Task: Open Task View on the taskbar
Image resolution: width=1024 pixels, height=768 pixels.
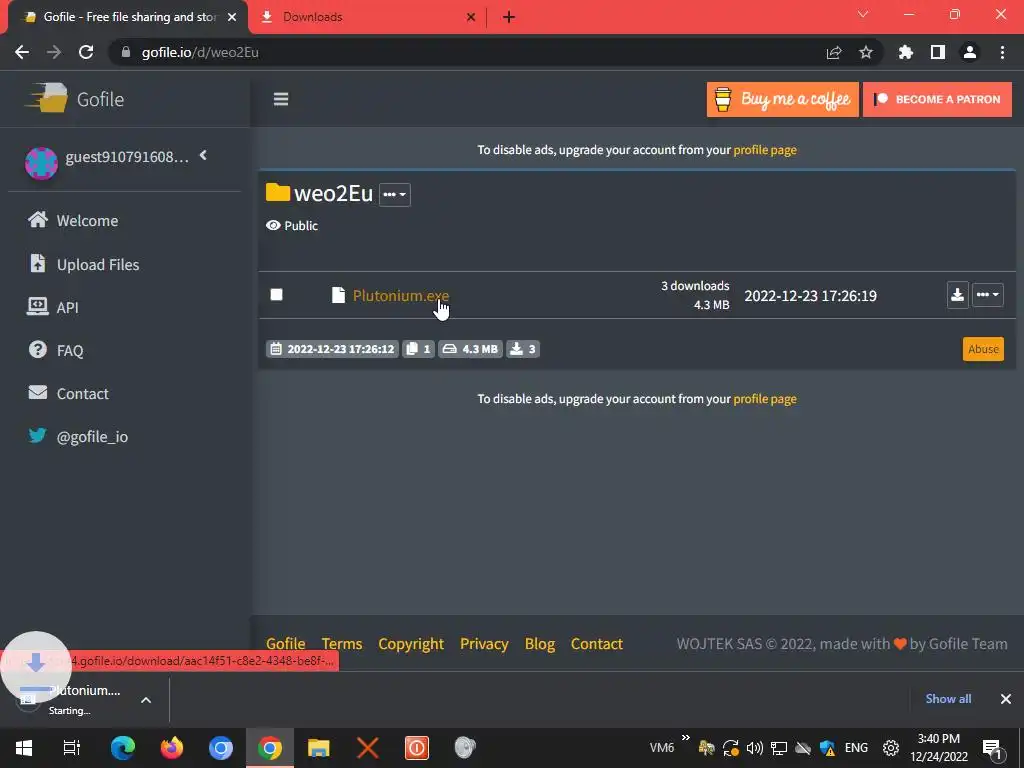Action: click(x=72, y=747)
